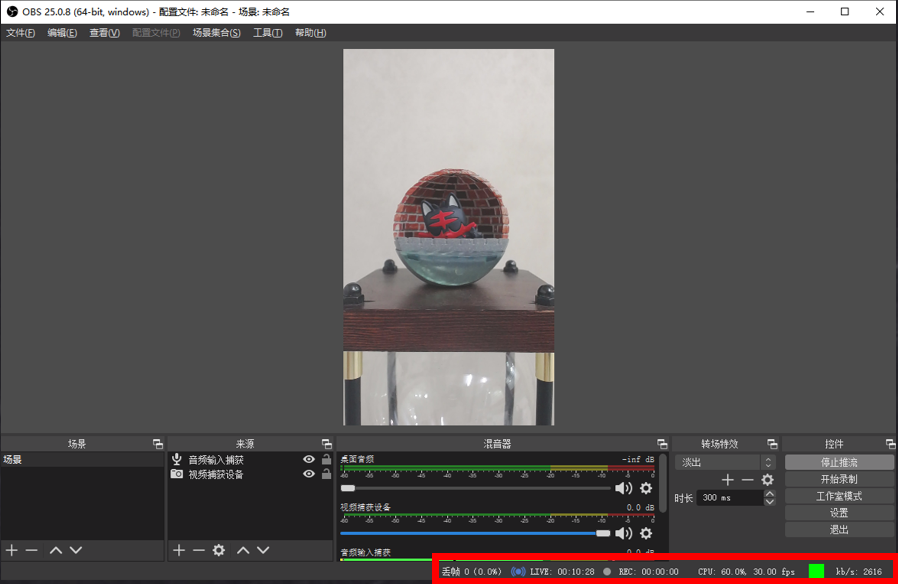
Task: Remove selected source with minus icon
Action: point(199,550)
